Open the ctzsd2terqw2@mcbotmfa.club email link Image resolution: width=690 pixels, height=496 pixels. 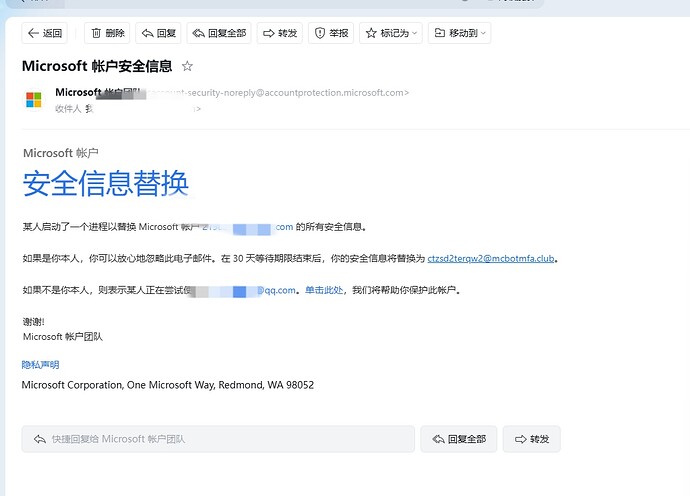[491, 258]
